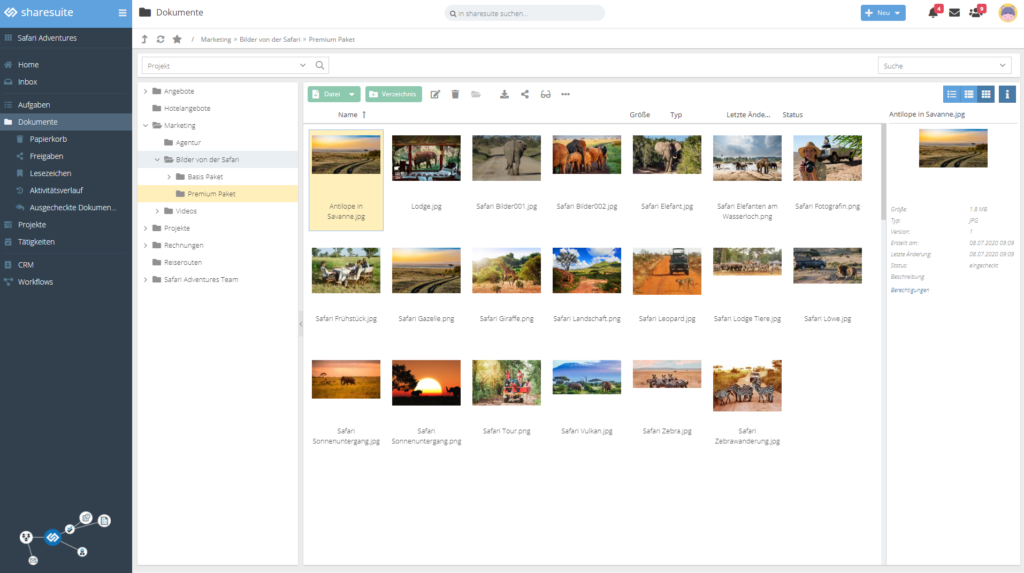Viewport: 1024px width, 573px height.
Task: Add bookmark with the star icon
Action: [x=177, y=39]
